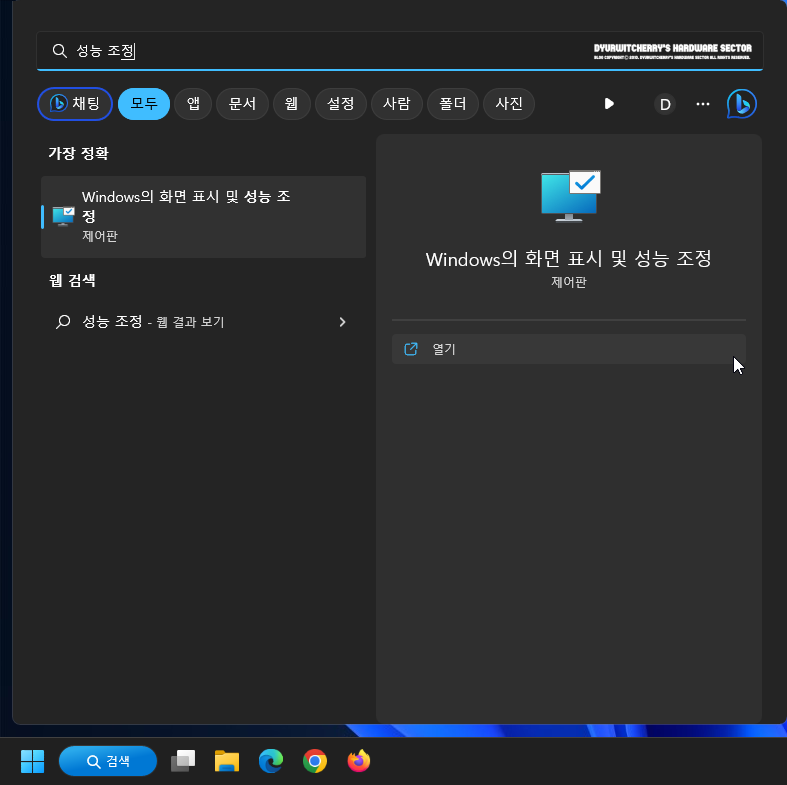Image resolution: width=787 pixels, height=785 pixels.
Task: Launch Firefox from the taskbar
Action: (359, 761)
